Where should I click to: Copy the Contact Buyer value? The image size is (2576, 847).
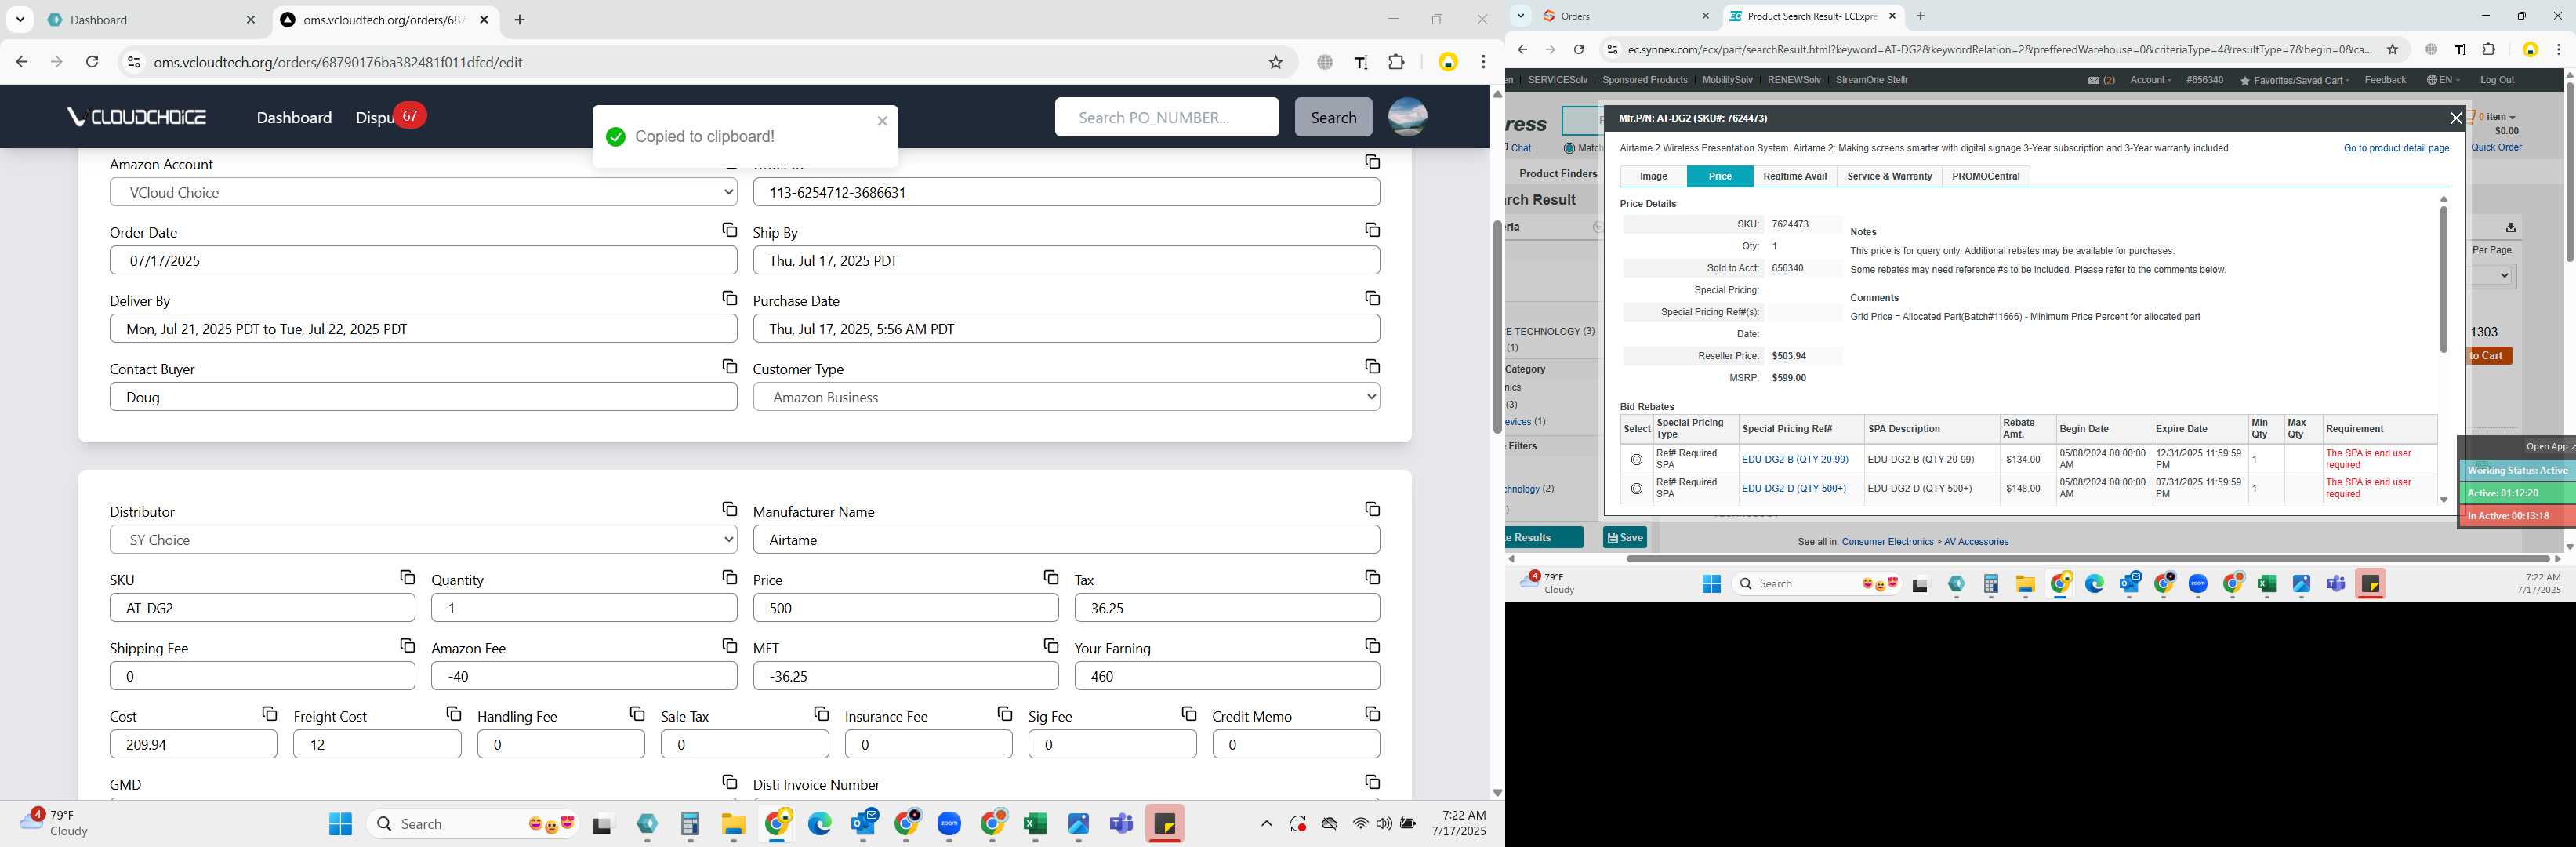(729, 366)
